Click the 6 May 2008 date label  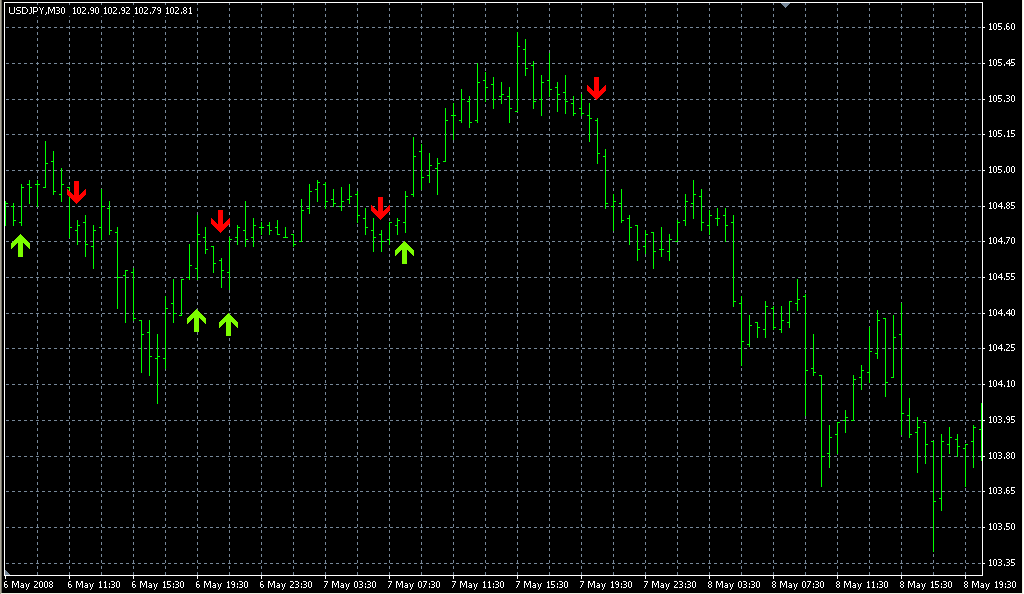[31, 584]
